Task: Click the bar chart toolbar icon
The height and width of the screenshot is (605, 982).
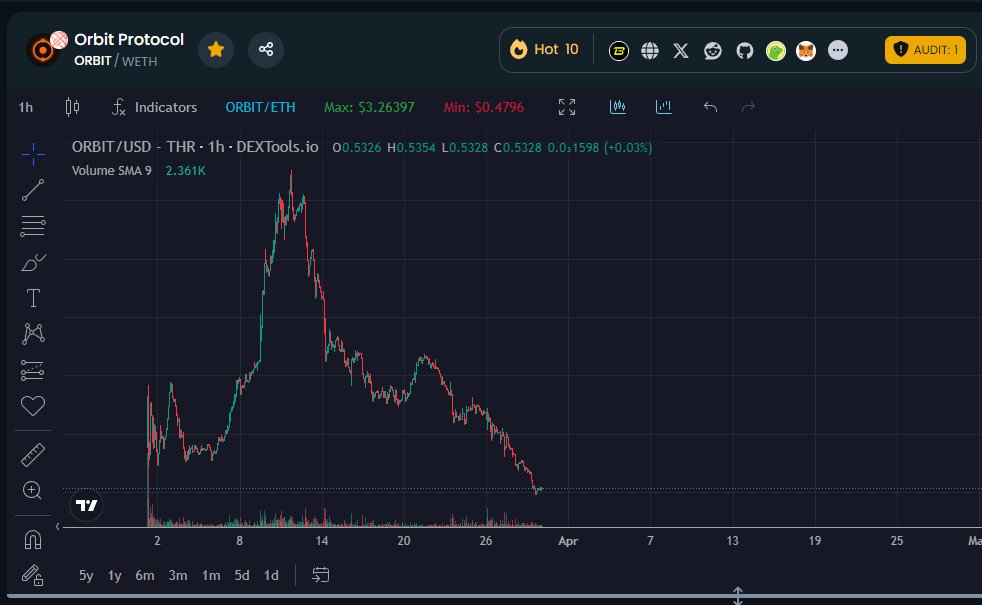Action: (x=663, y=107)
